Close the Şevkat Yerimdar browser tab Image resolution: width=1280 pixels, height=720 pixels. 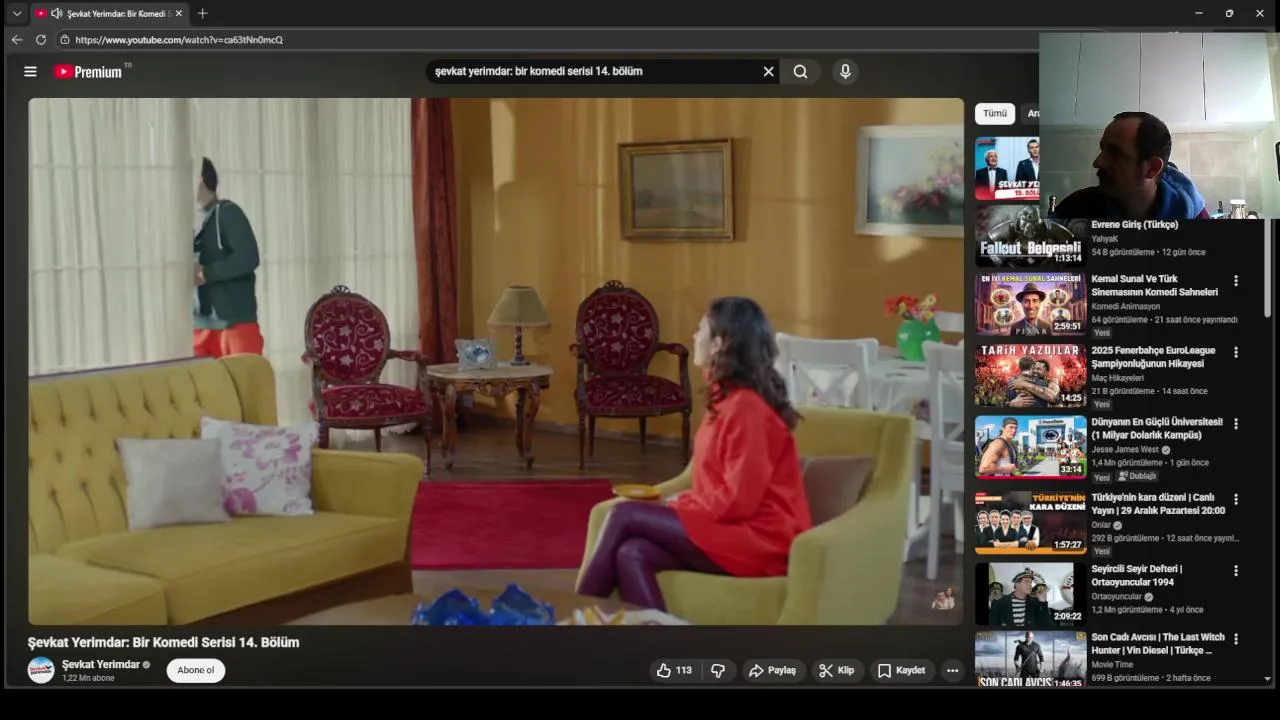(x=179, y=13)
